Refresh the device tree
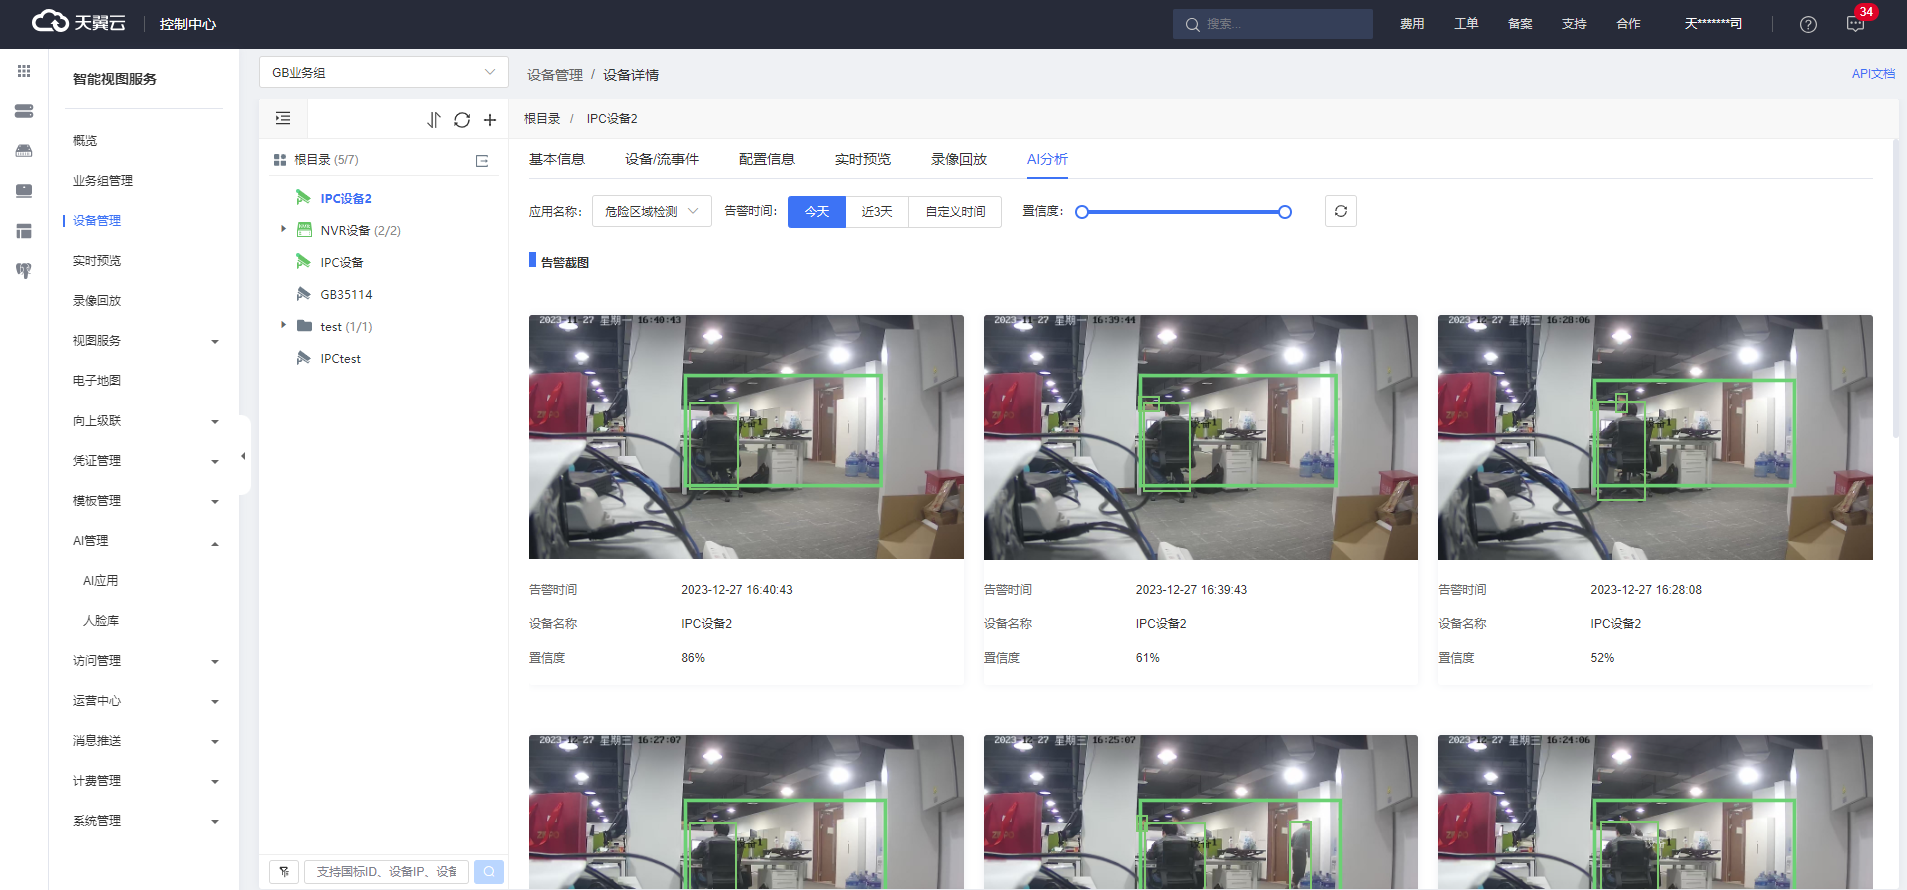Viewport: 1907px width, 890px height. pyautogui.click(x=462, y=120)
